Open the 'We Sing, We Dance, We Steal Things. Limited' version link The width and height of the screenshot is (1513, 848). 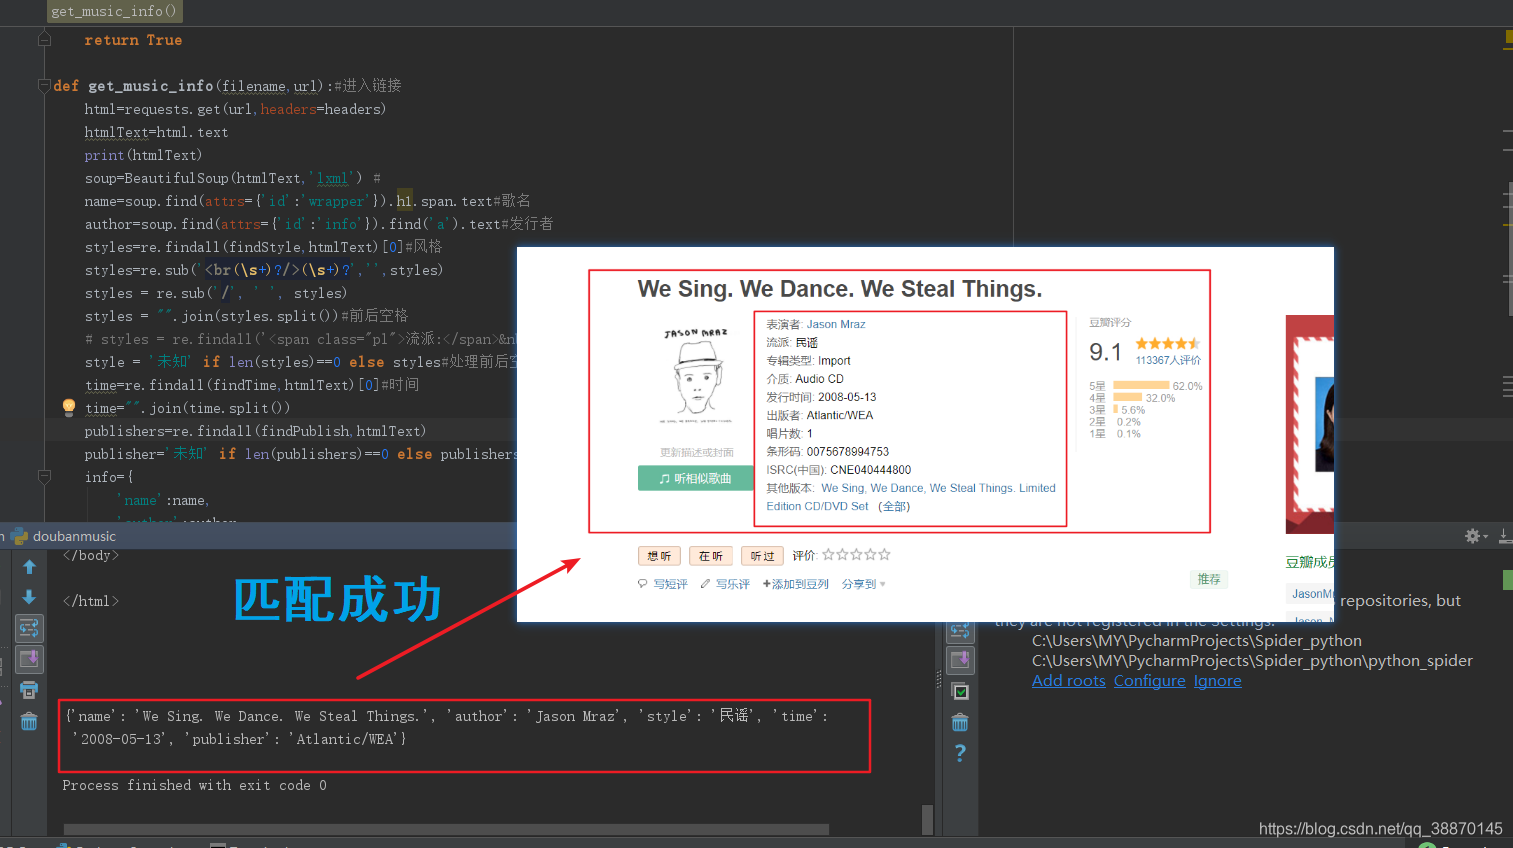(938, 488)
